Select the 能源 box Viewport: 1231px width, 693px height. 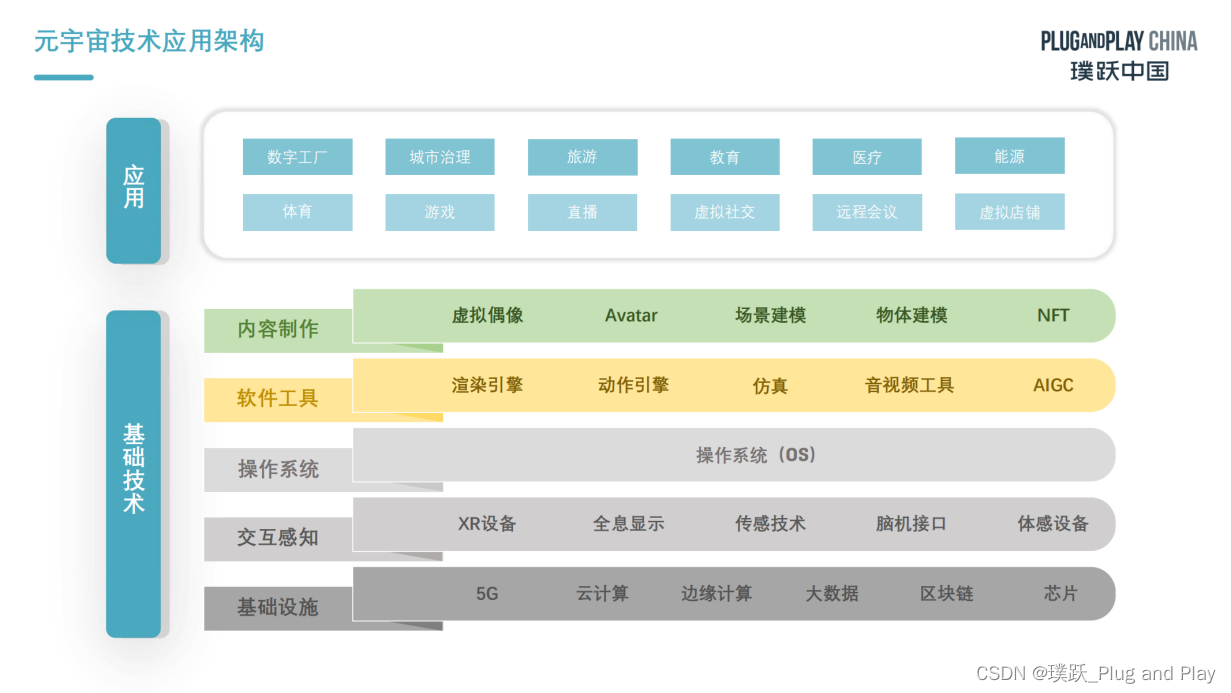tap(1010, 156)
